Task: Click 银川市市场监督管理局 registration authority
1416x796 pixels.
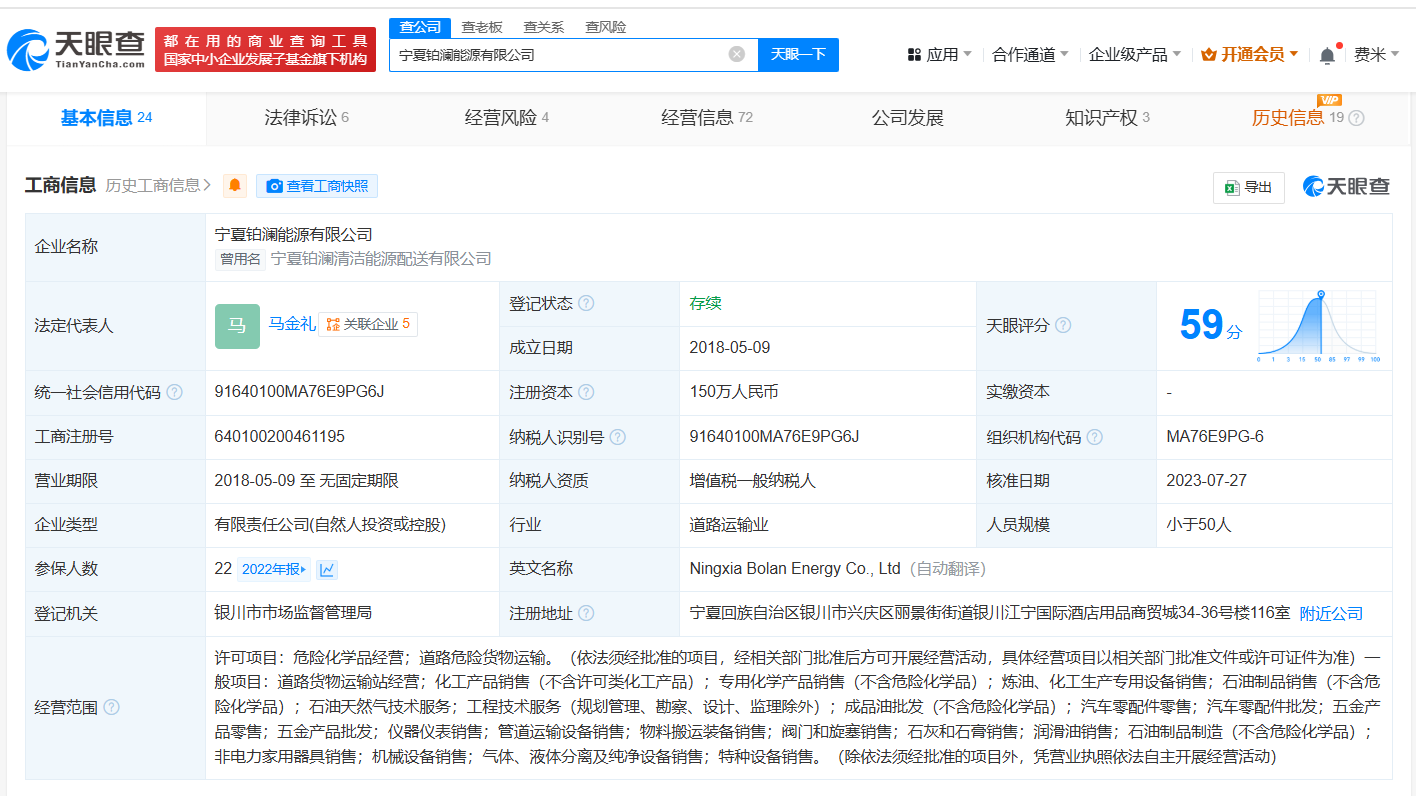Action: (293, 612)
